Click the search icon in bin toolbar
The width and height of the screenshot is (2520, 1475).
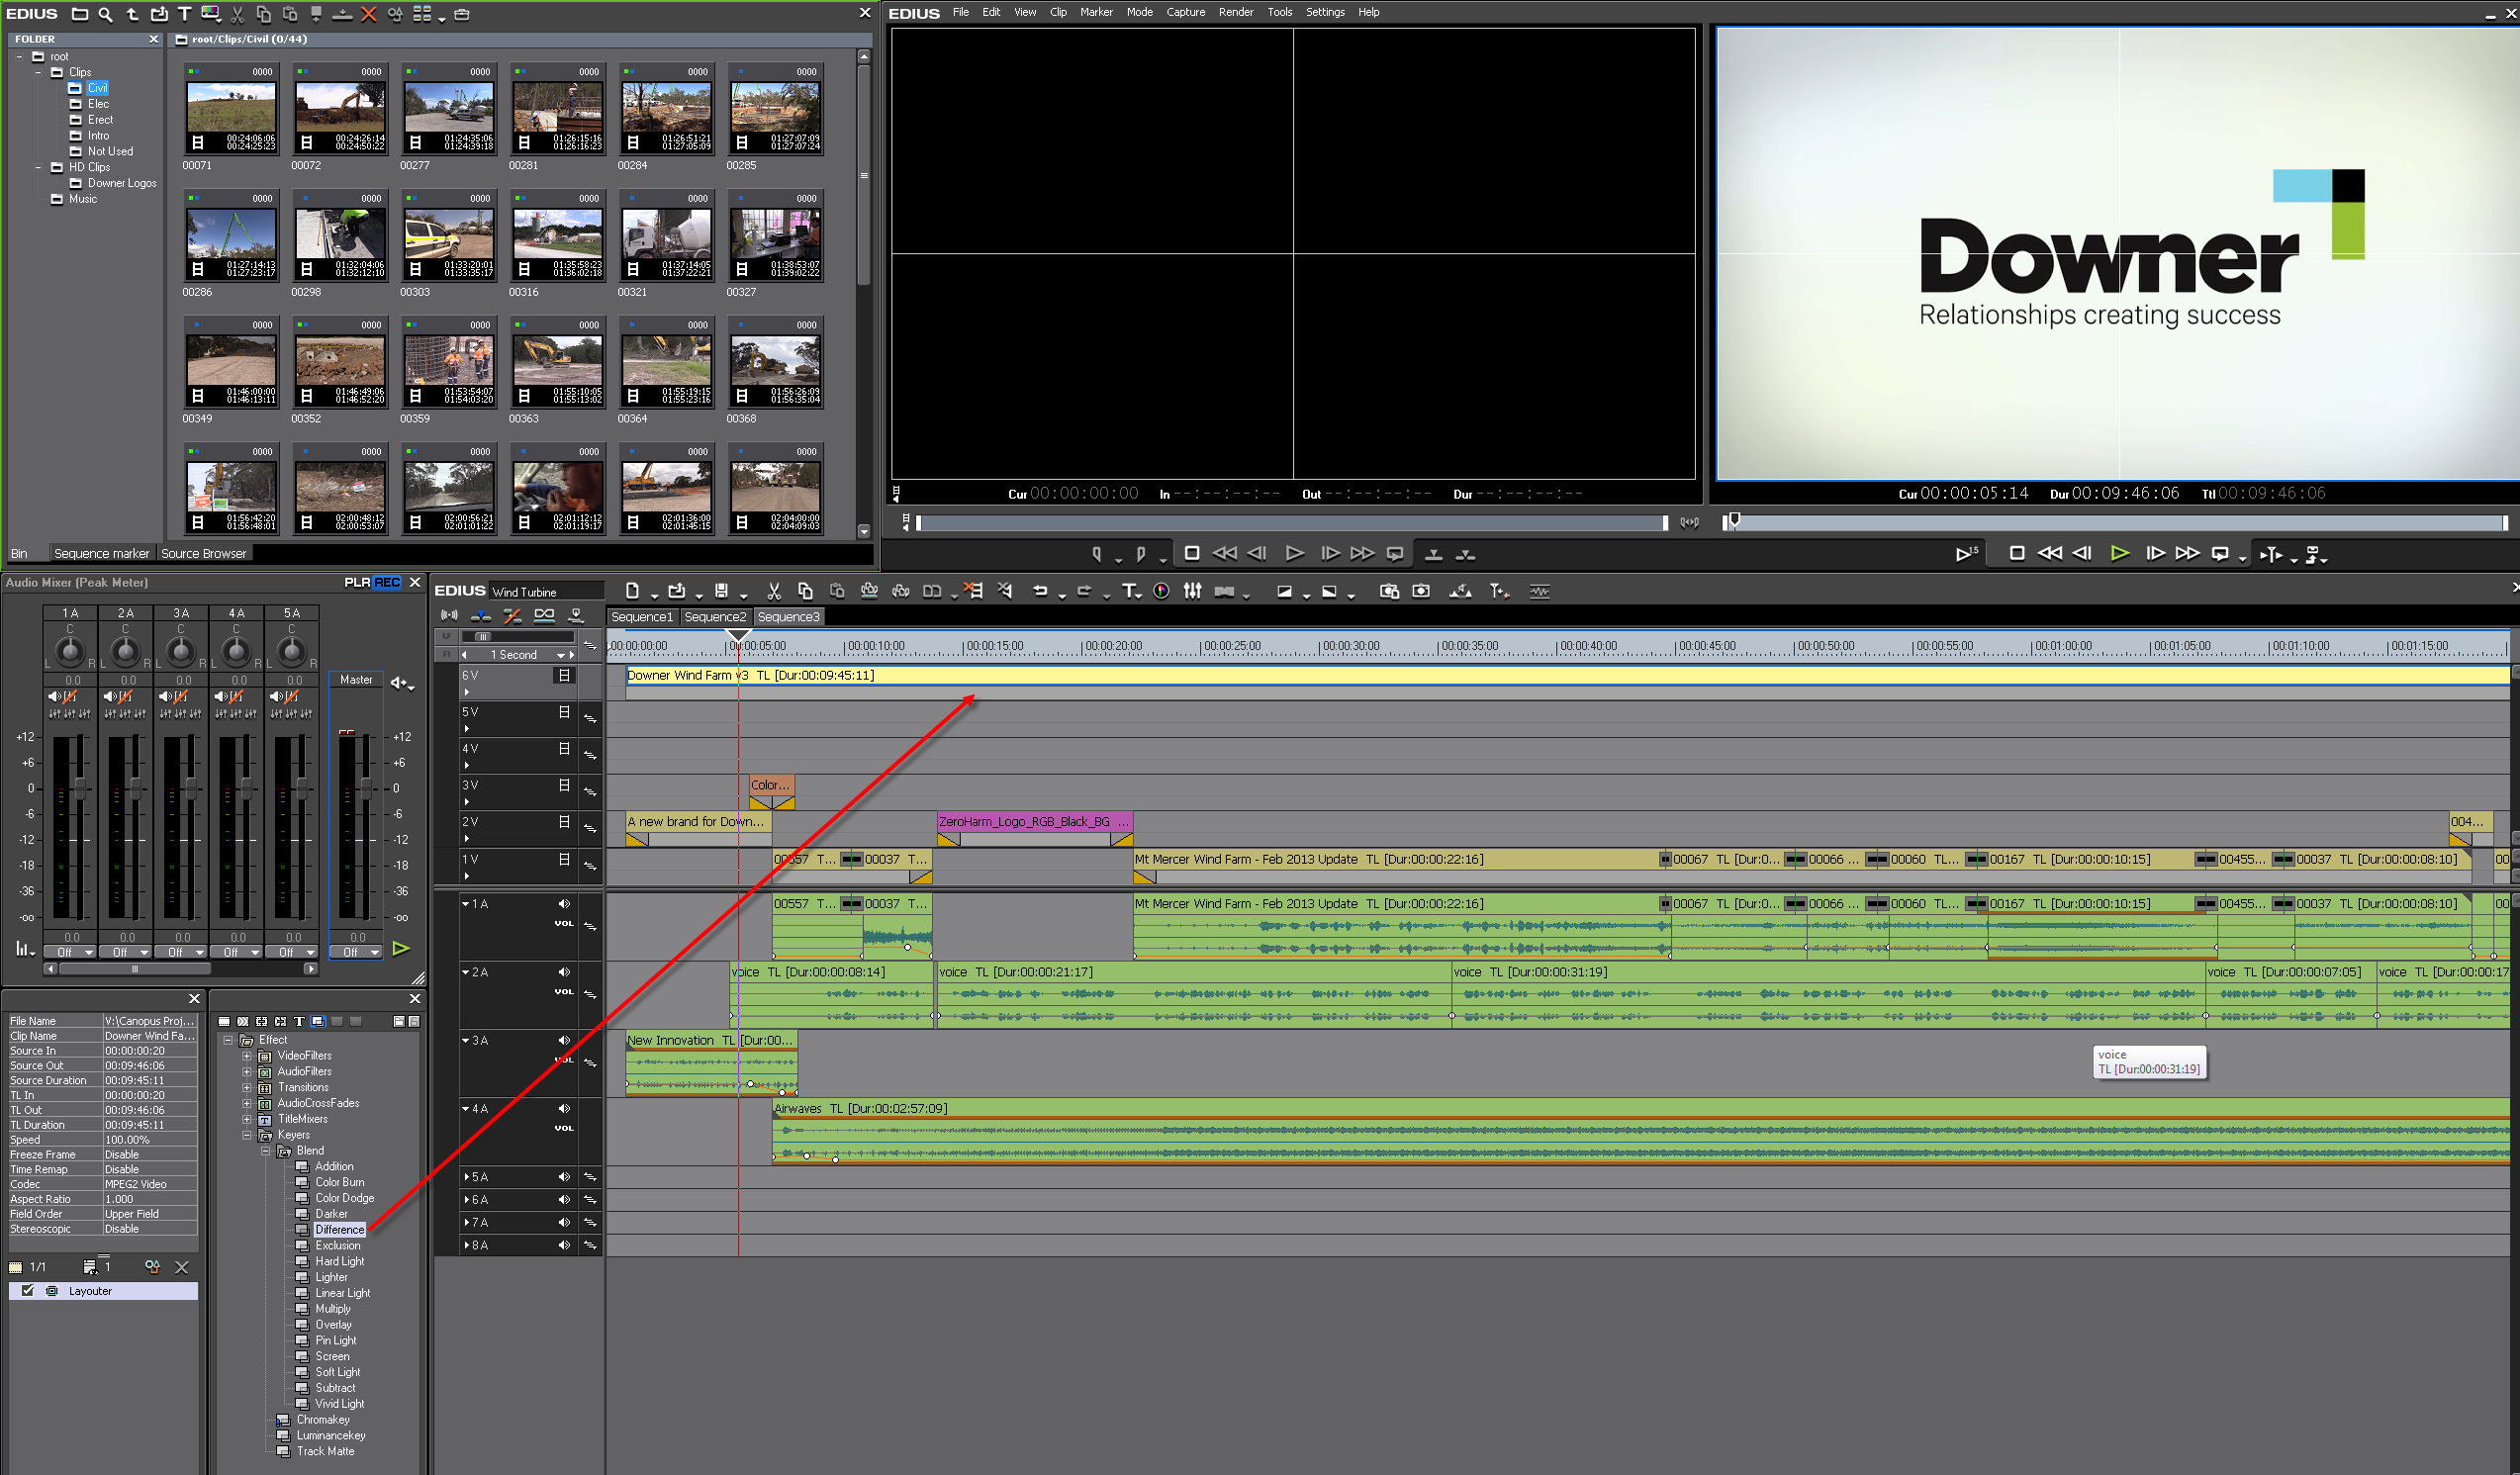(105, 14)
